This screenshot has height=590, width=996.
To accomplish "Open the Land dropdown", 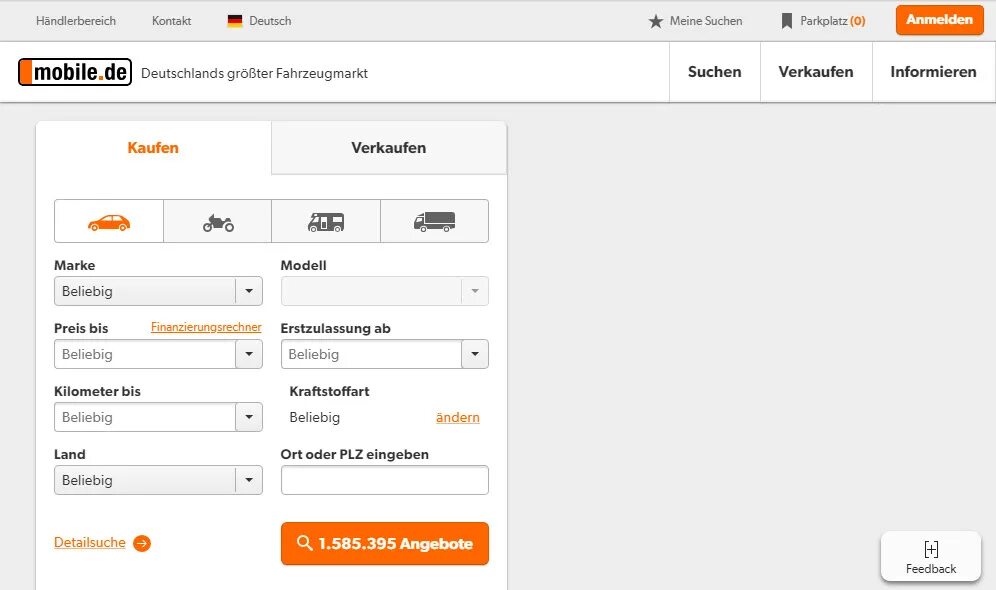I will pyautogui.click(x=158, y=479).
